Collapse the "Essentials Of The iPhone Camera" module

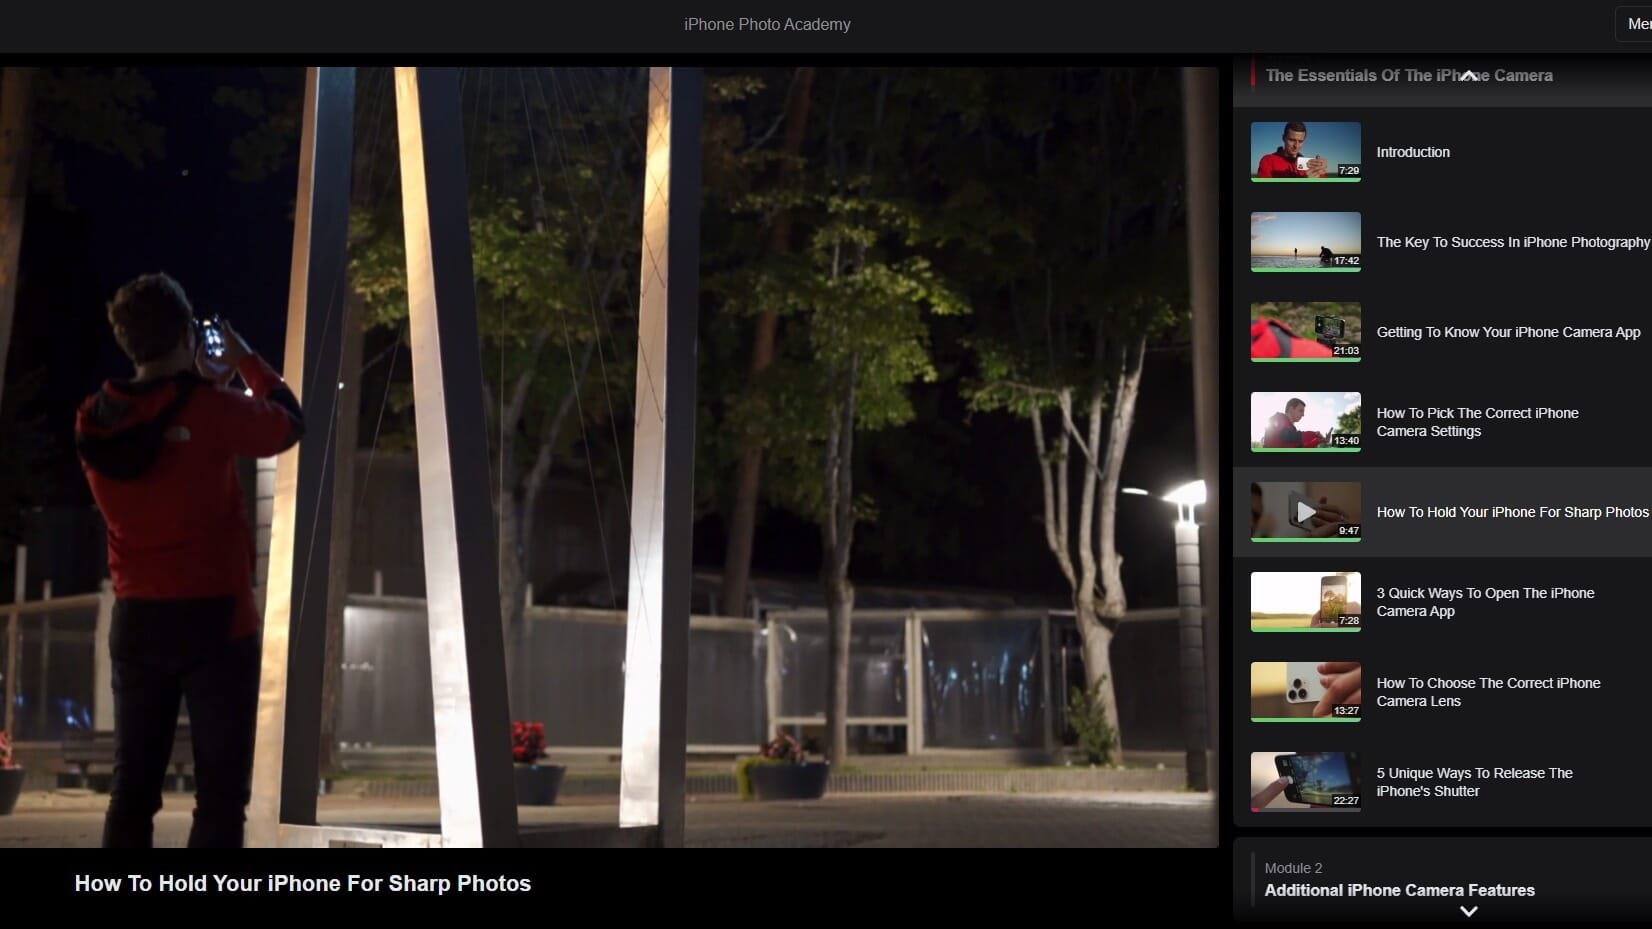coord(1468,75)
